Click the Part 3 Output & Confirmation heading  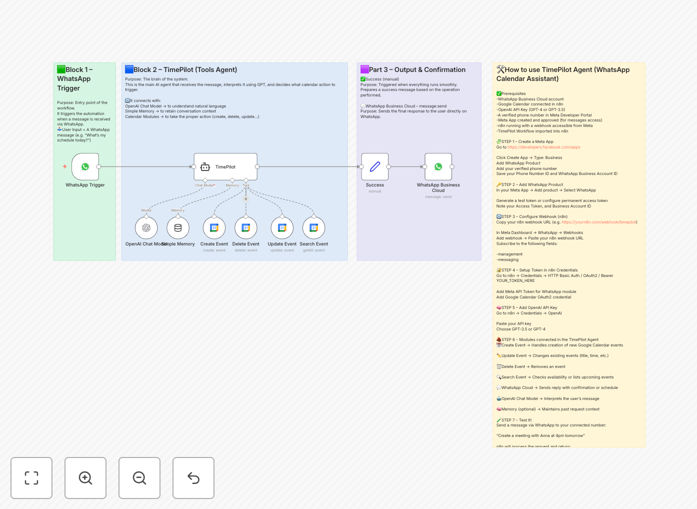pos(413,69)
